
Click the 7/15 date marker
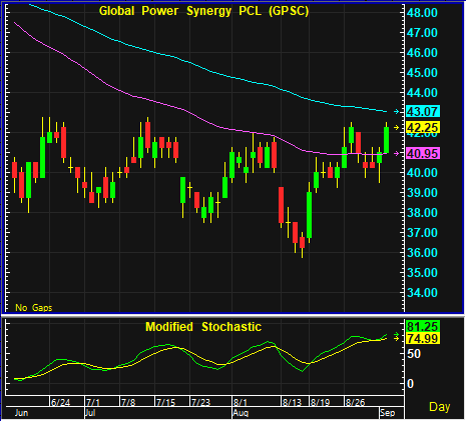(166, 402)
